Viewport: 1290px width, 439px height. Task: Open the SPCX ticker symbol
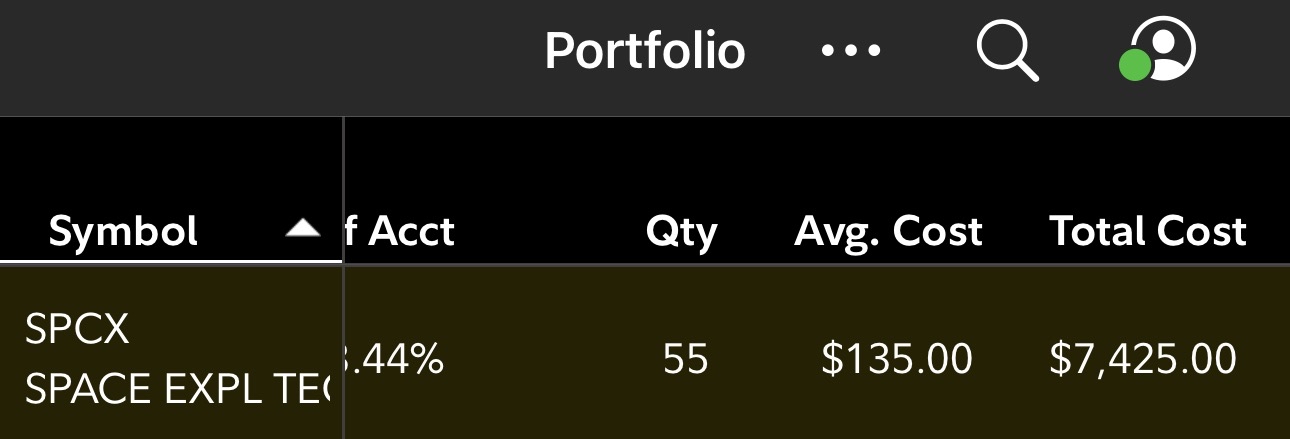[x=77, y=329]
